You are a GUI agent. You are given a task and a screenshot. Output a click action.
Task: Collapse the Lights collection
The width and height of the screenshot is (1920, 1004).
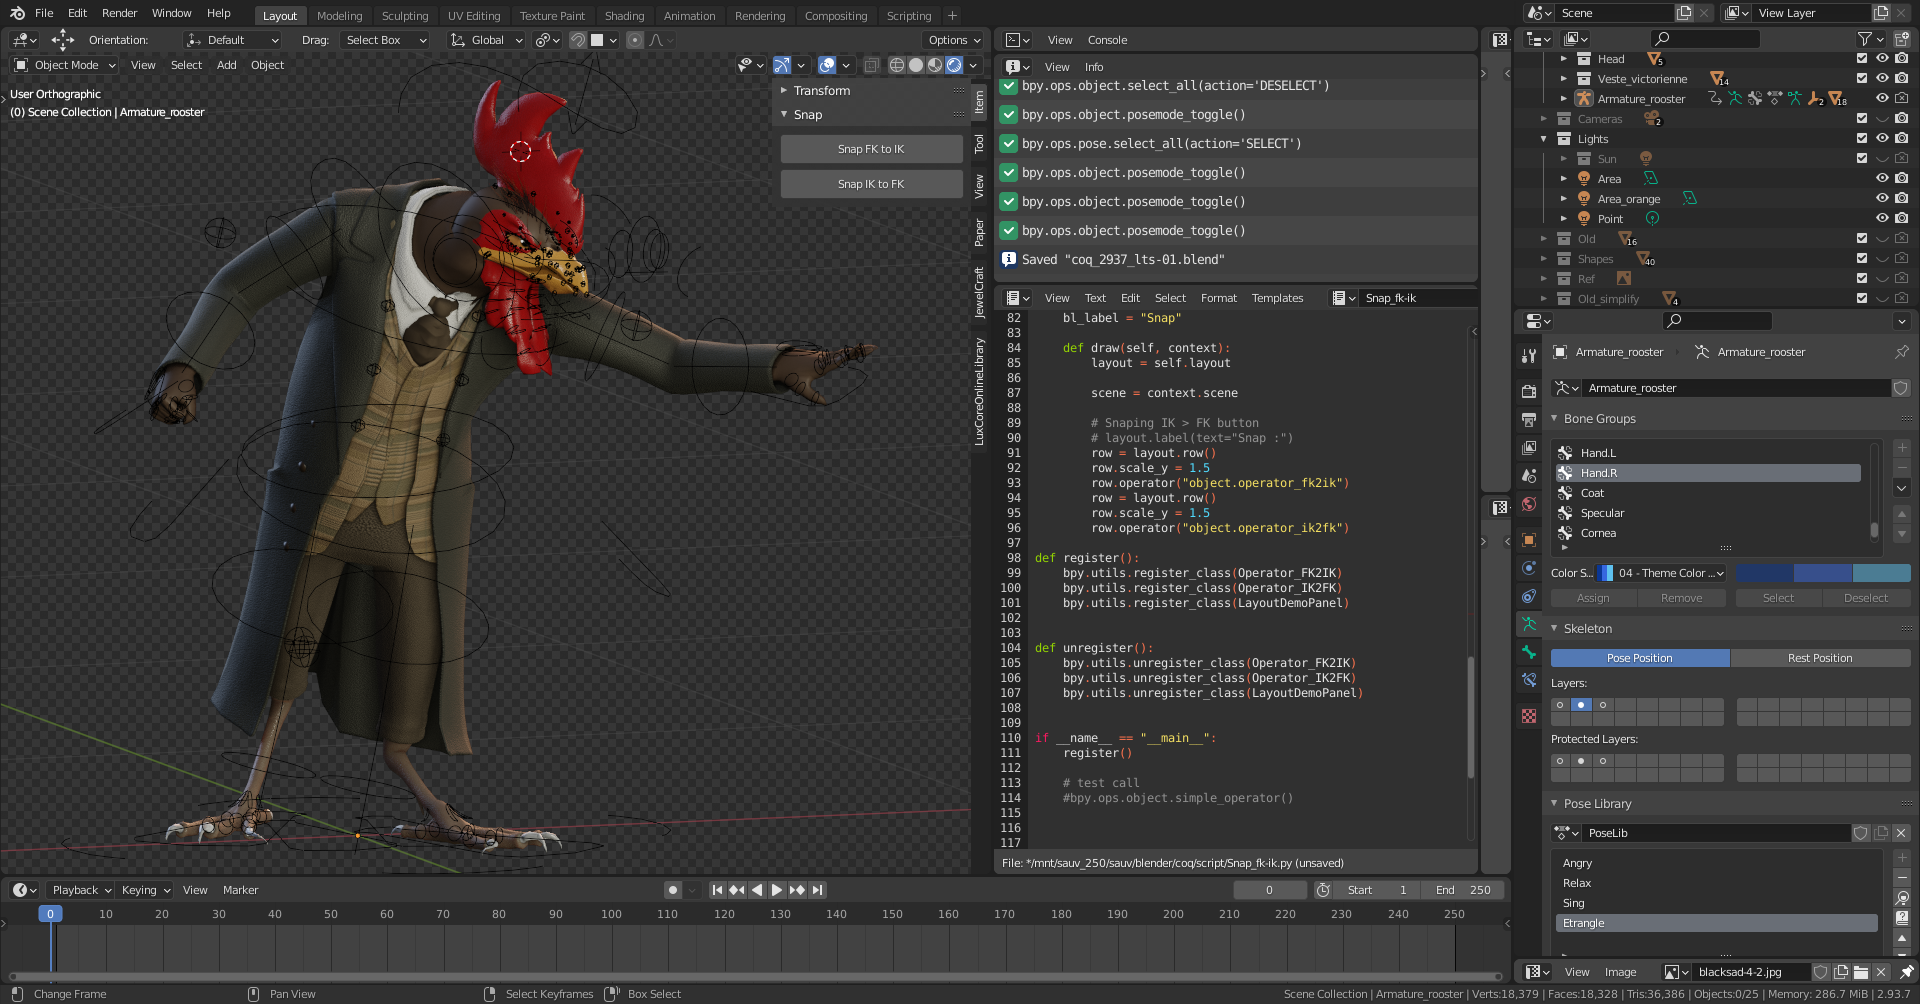click(x=1544, y=139)
